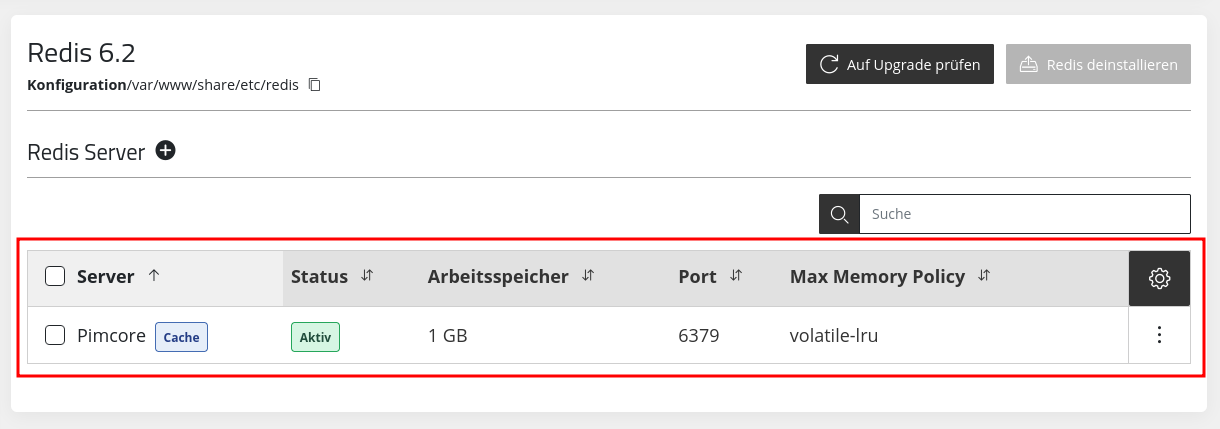Sort by Max Memory Policy arrows
This screenshot has width=1220, height=429.
coord(984,276)
